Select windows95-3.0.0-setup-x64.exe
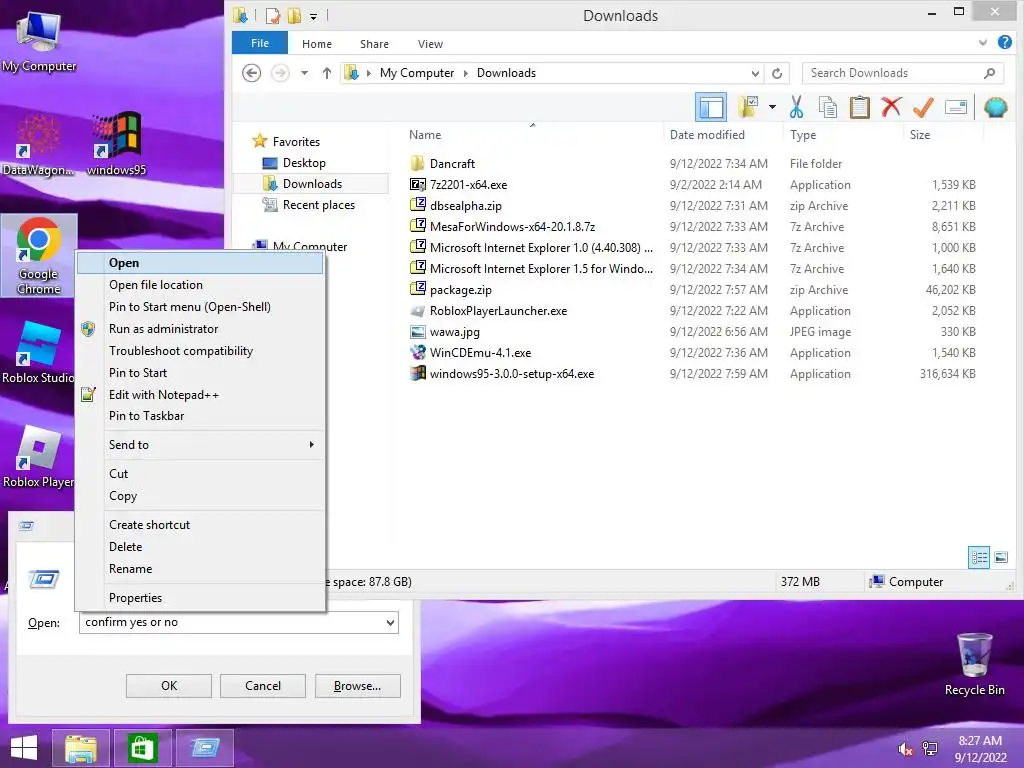The height and width of the screenshot is (768, 1024). [511, 374]
